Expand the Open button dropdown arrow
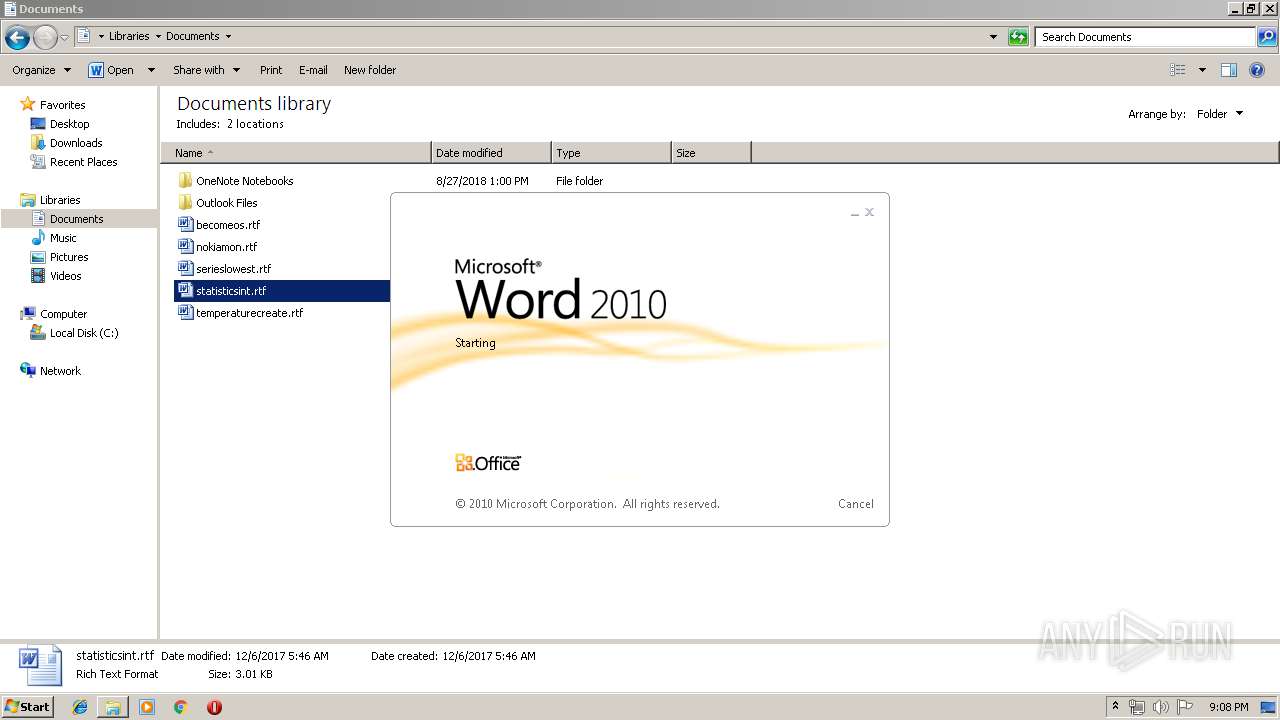Viewport: 1280px width, 720px height. click(151, 70)
